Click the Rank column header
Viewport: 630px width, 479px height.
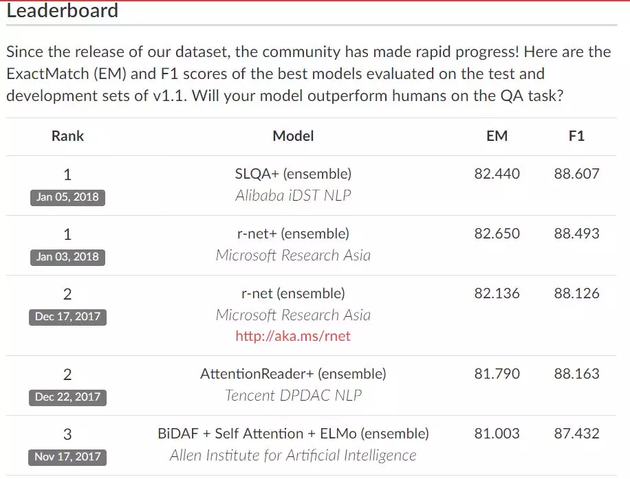(x=68, y=136)
